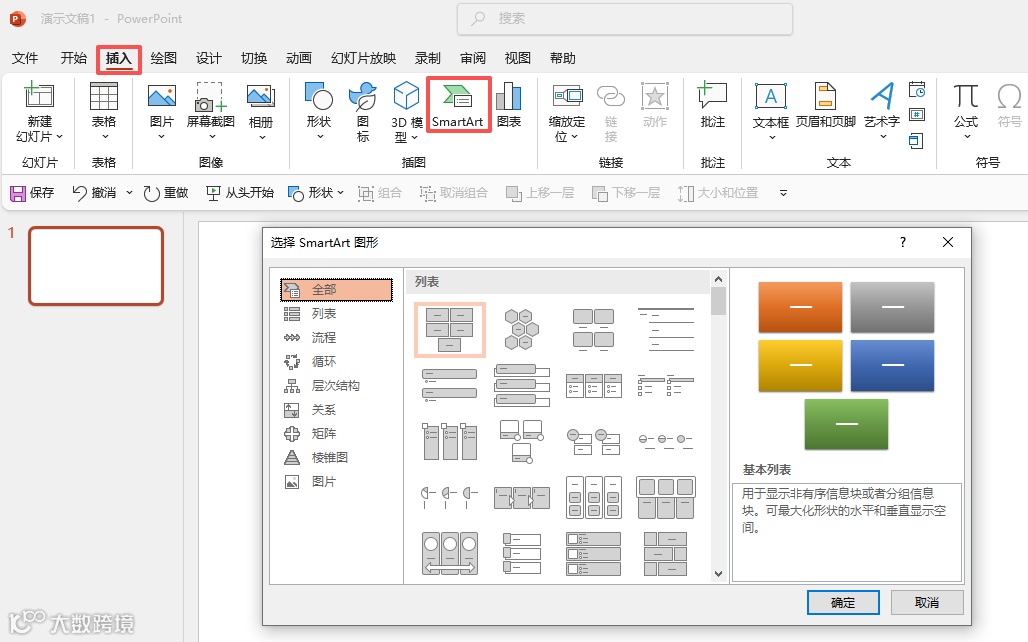
Task: Switch to the Animations (动画) tab
Action: coord(299,58)
